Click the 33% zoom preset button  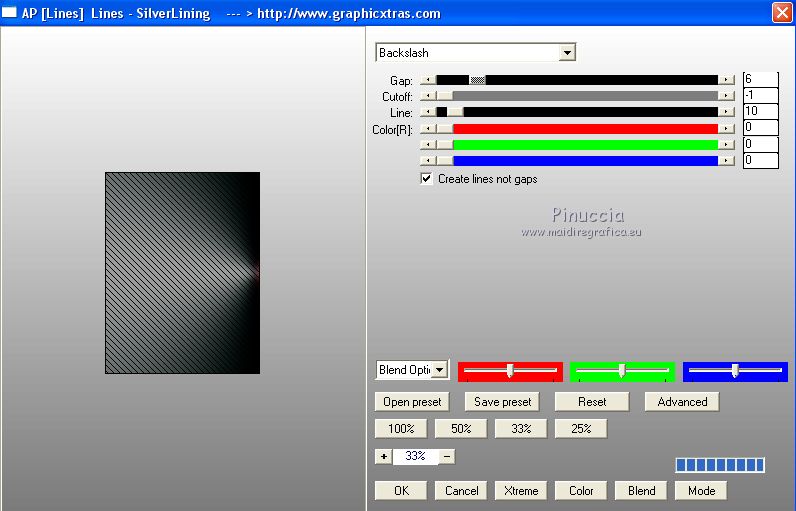click(521, 429)
